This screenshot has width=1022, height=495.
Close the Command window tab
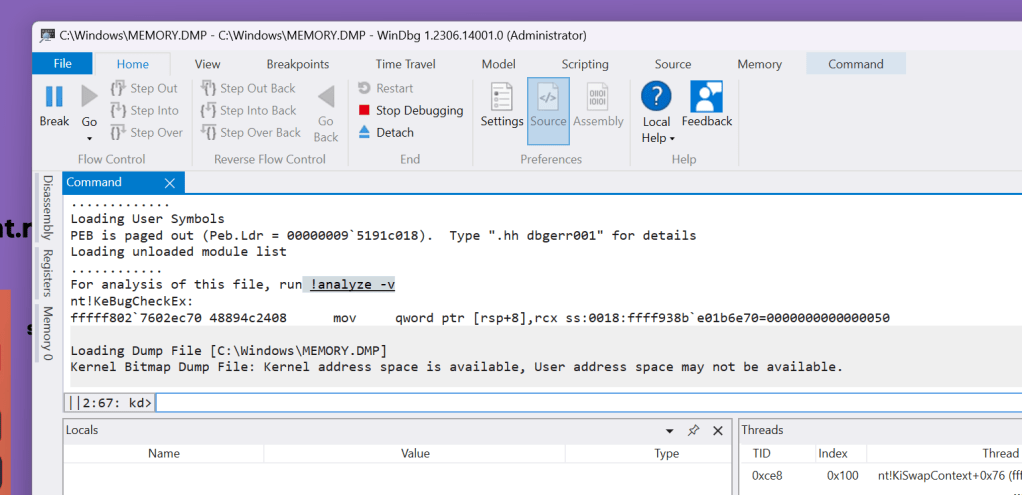[169, 183]
